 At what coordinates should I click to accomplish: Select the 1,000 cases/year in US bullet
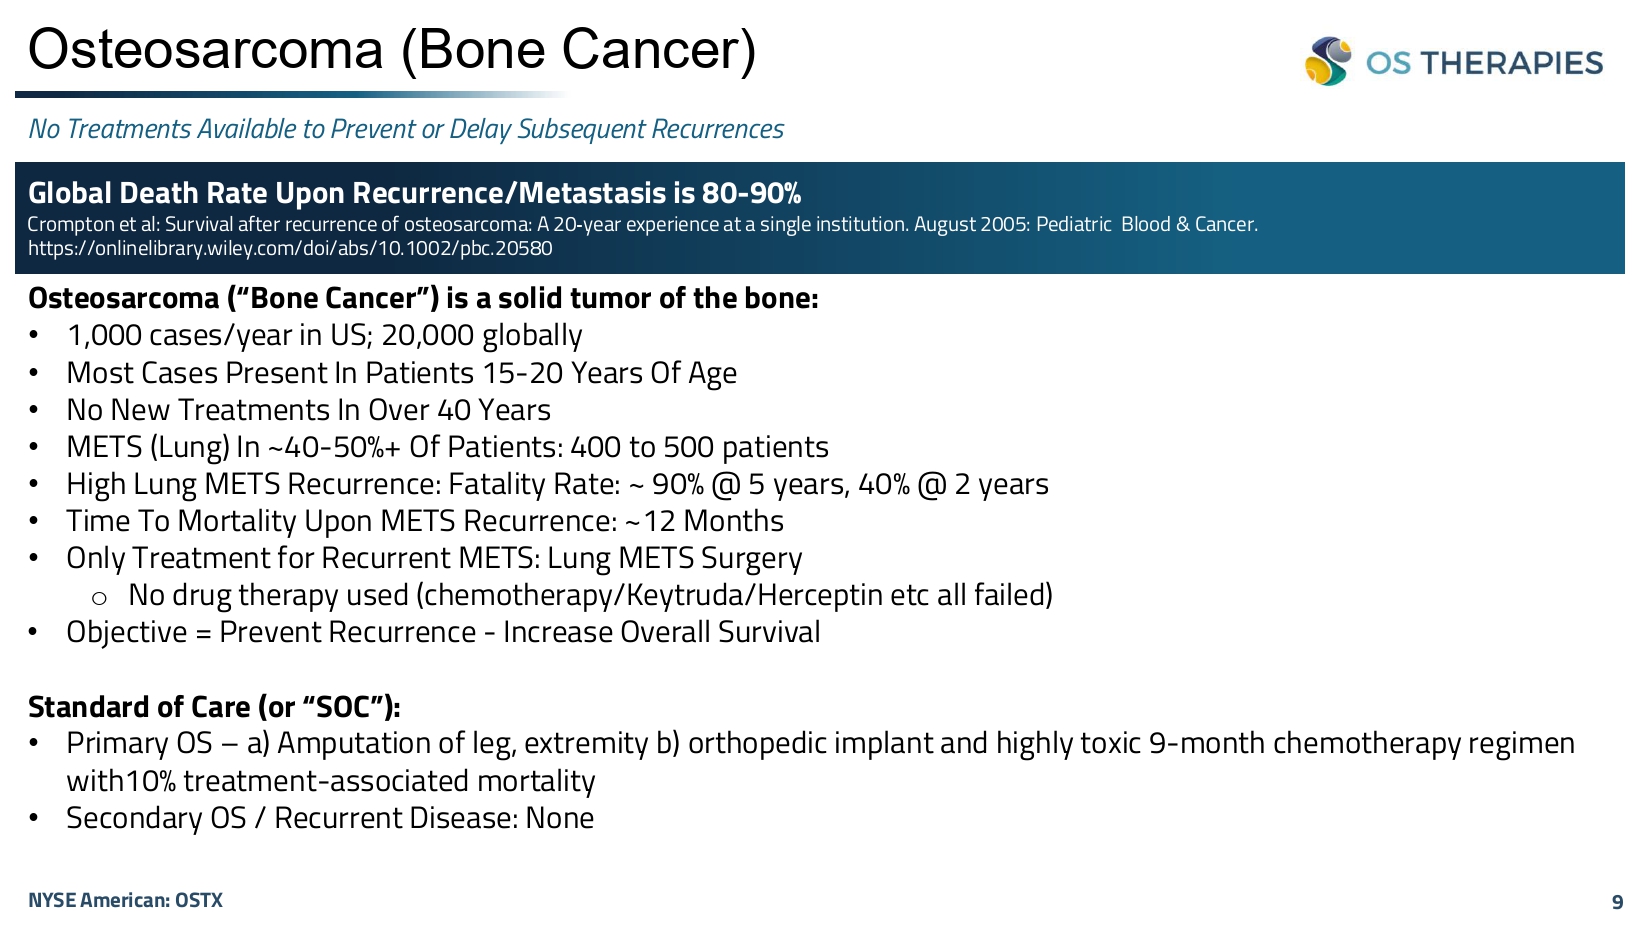[x=324, y=335]
